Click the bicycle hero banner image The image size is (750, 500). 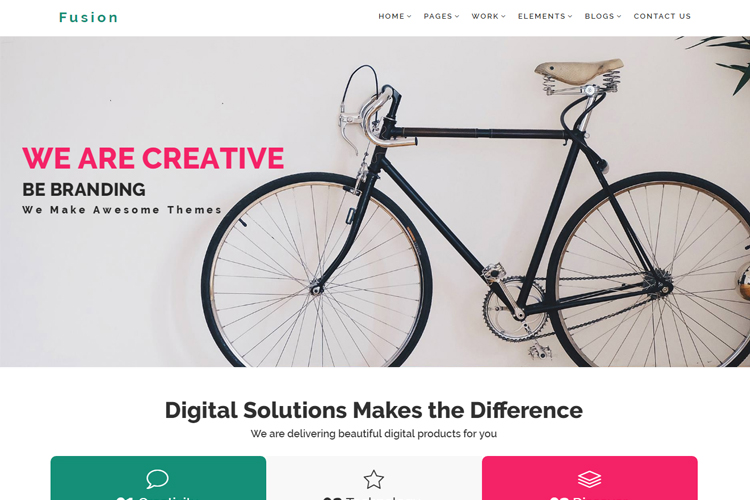(375, 201)
